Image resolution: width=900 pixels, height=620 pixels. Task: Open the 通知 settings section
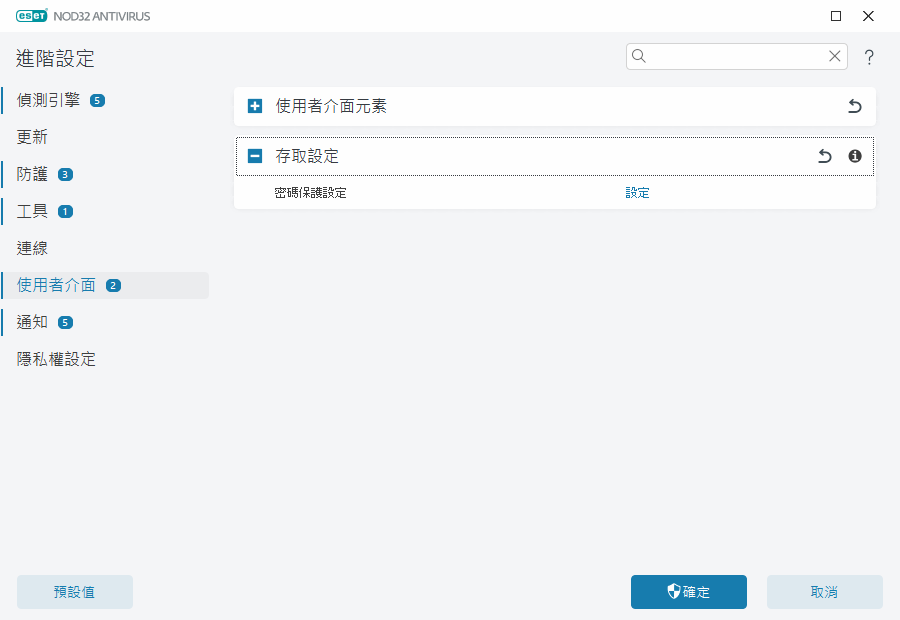tap(30, 321)
